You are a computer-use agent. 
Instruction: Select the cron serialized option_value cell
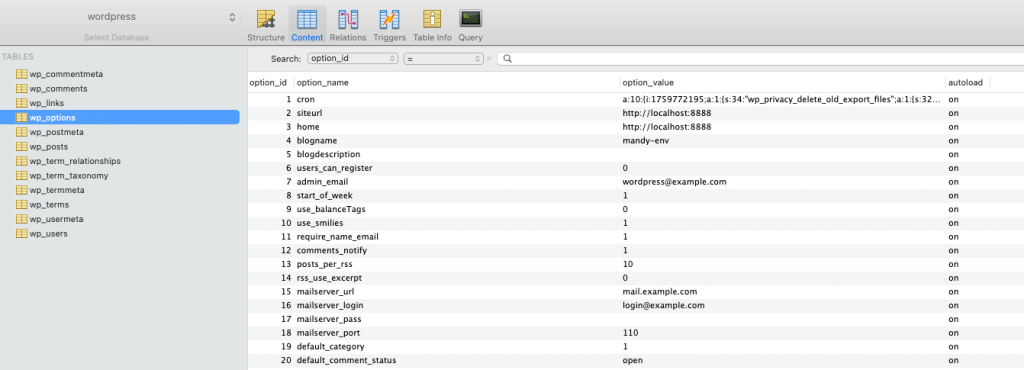tap(782, 100)
